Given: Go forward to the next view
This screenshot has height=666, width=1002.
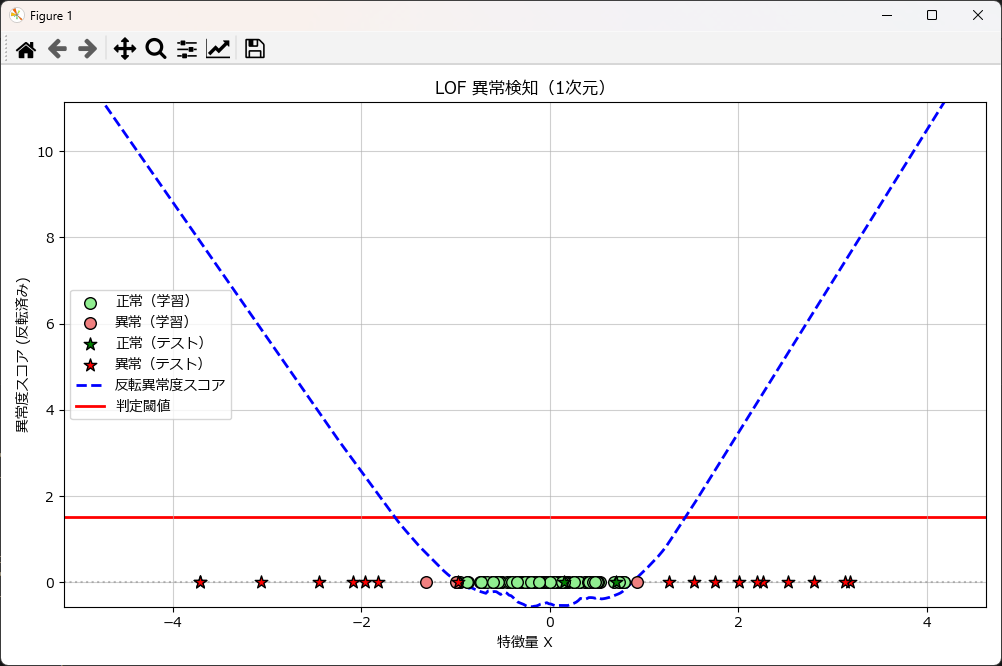Looking at the screenshot, I should (x=88, y=49).
